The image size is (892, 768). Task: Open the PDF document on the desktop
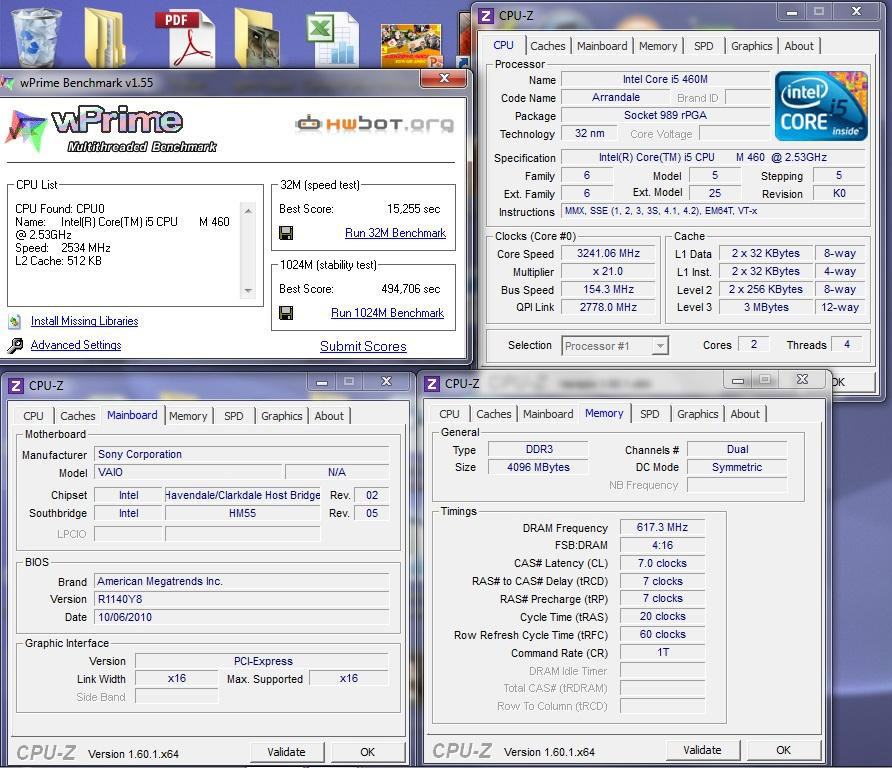point(184,35)
